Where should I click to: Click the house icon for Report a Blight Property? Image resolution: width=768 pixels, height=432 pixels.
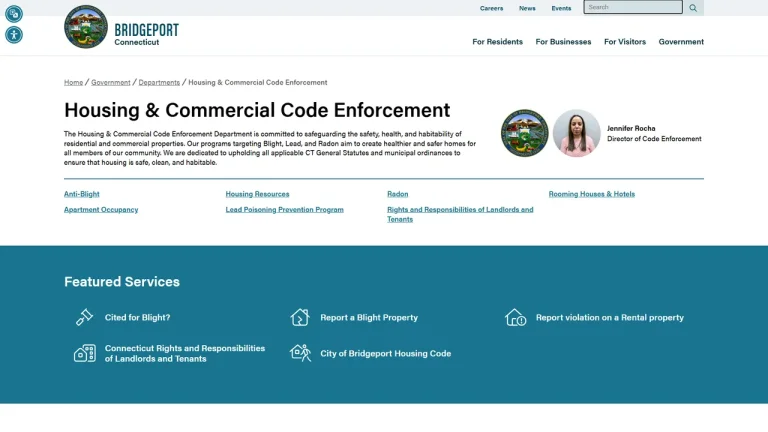300,317
